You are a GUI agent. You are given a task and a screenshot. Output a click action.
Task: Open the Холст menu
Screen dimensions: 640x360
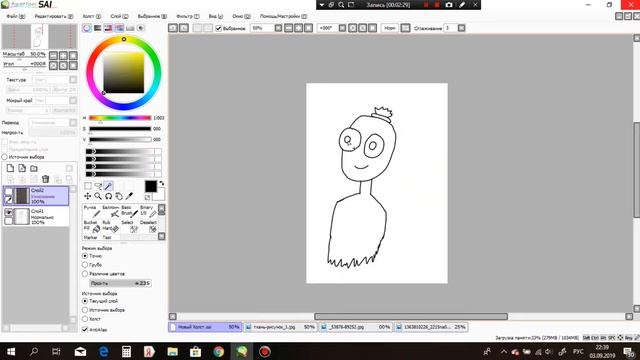[x=92, y=16]
